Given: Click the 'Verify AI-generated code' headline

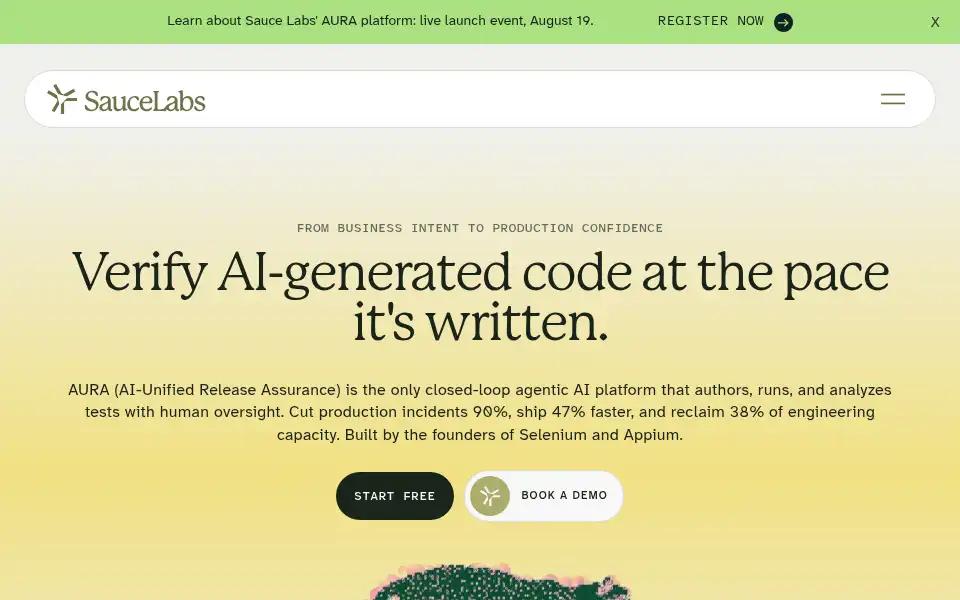Looking at the screenshot, I should click(480, 296).
